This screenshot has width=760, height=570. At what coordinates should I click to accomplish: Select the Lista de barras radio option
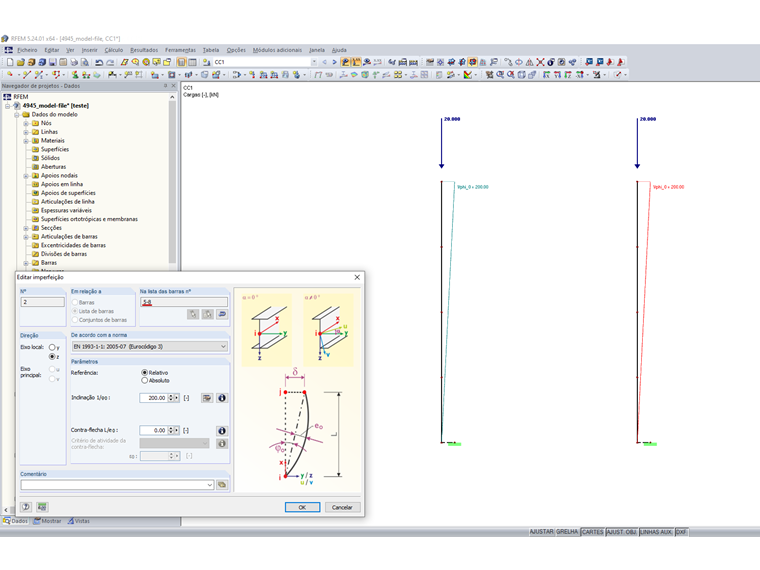pos(75,311)
